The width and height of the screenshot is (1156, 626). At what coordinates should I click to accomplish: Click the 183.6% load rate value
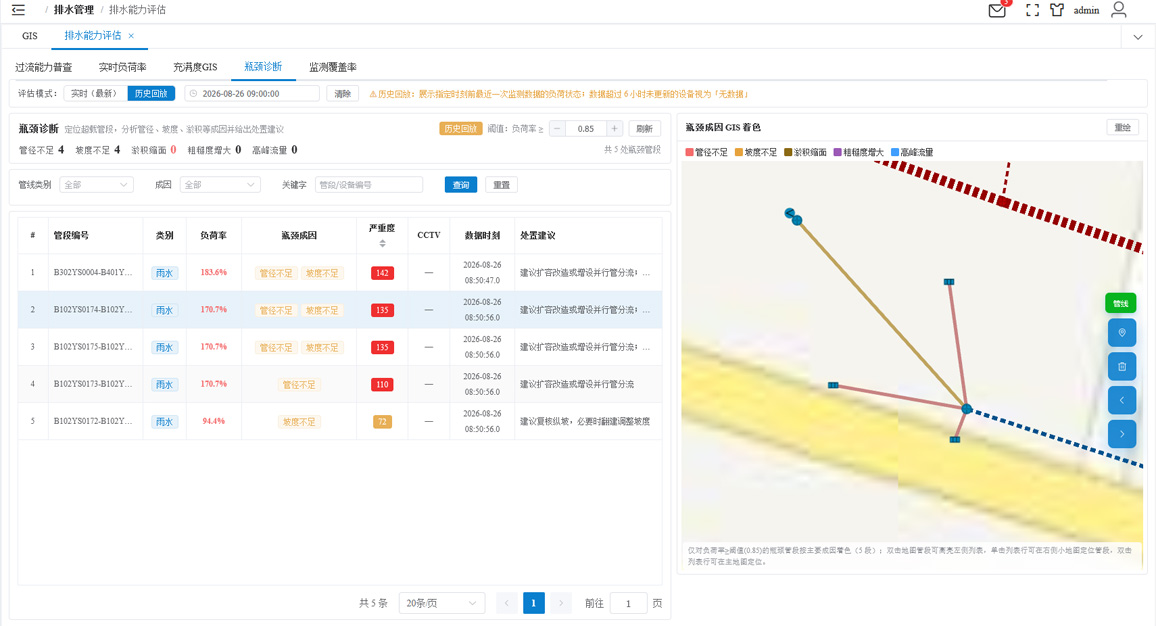[x=214, y=272]
